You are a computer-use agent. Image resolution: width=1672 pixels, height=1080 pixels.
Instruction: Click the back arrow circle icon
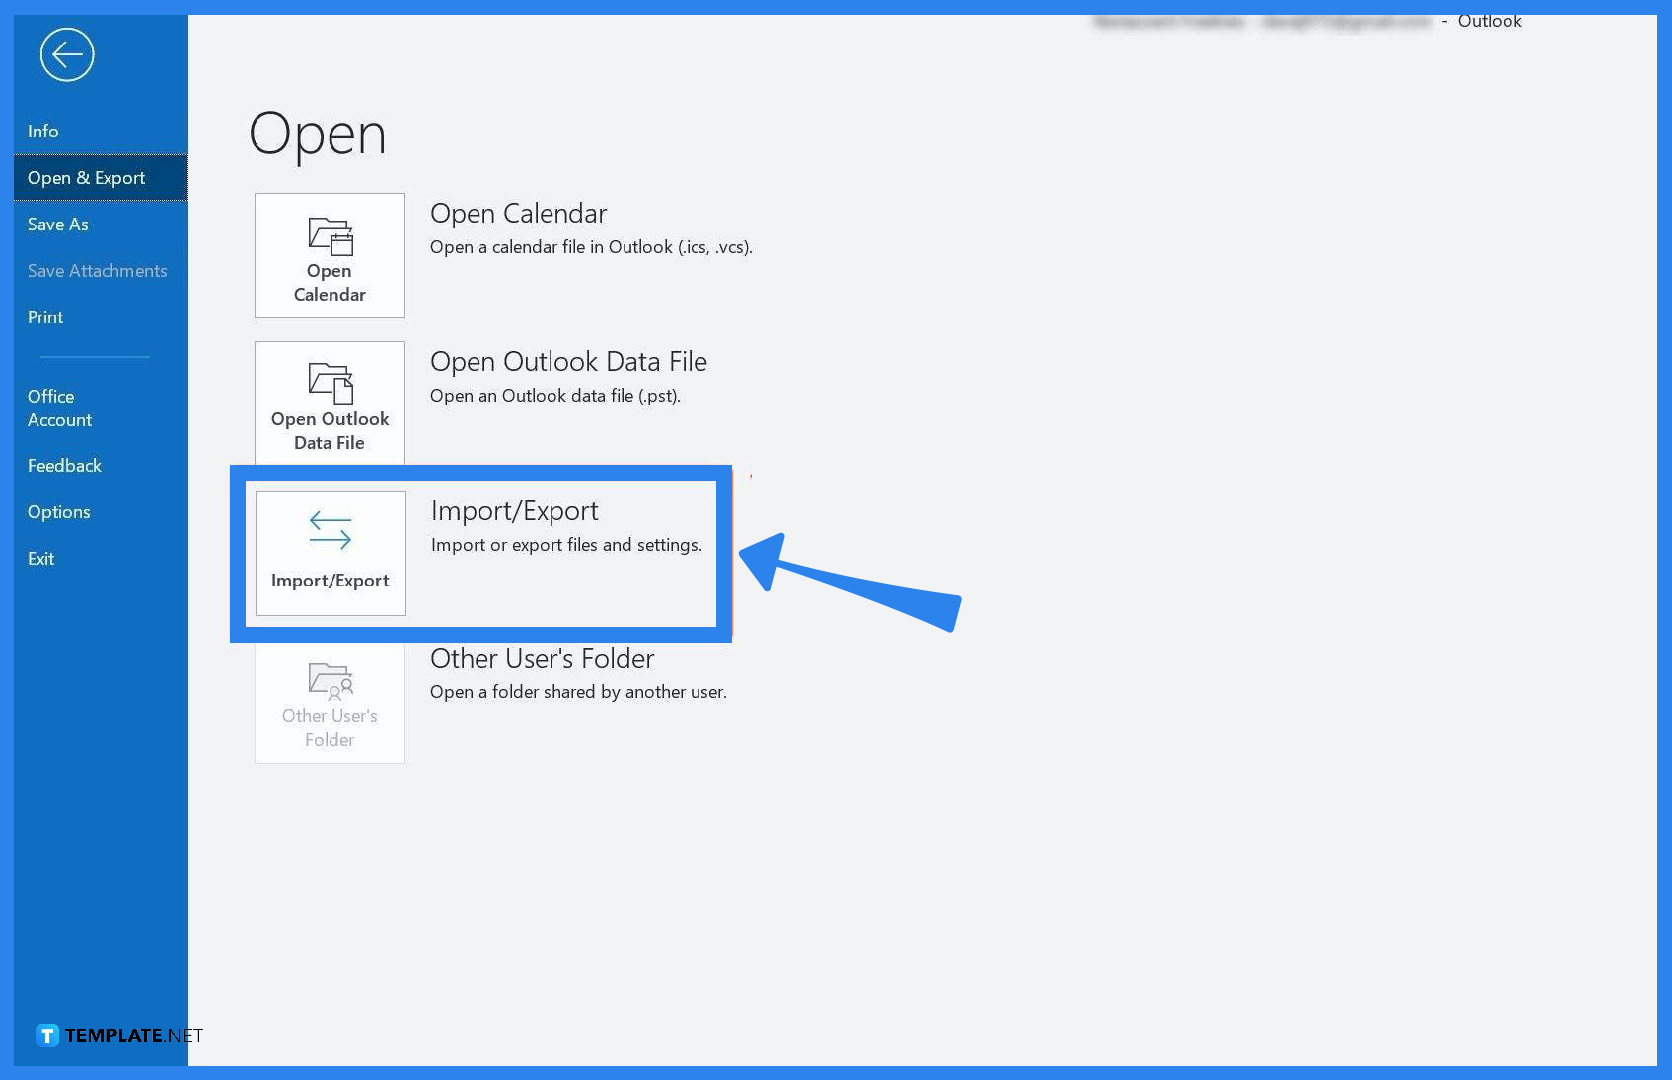67,55
